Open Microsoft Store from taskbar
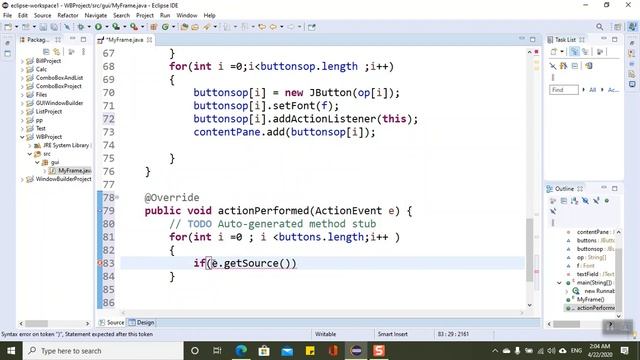Viewport: 640px width, 360px height. click(x=264, y=351)
